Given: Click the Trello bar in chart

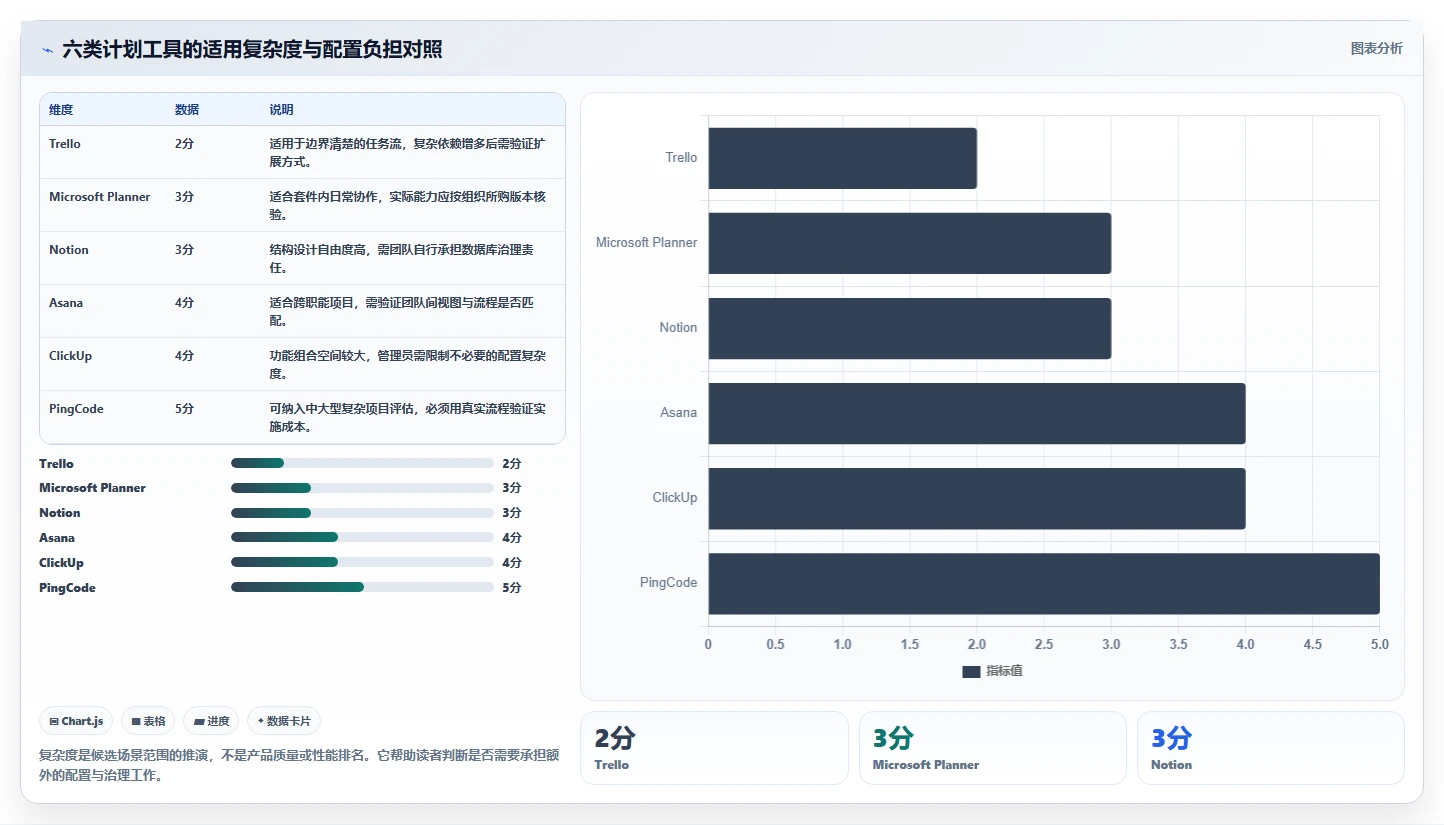Looking at the screenshot, I should (843, 158).
